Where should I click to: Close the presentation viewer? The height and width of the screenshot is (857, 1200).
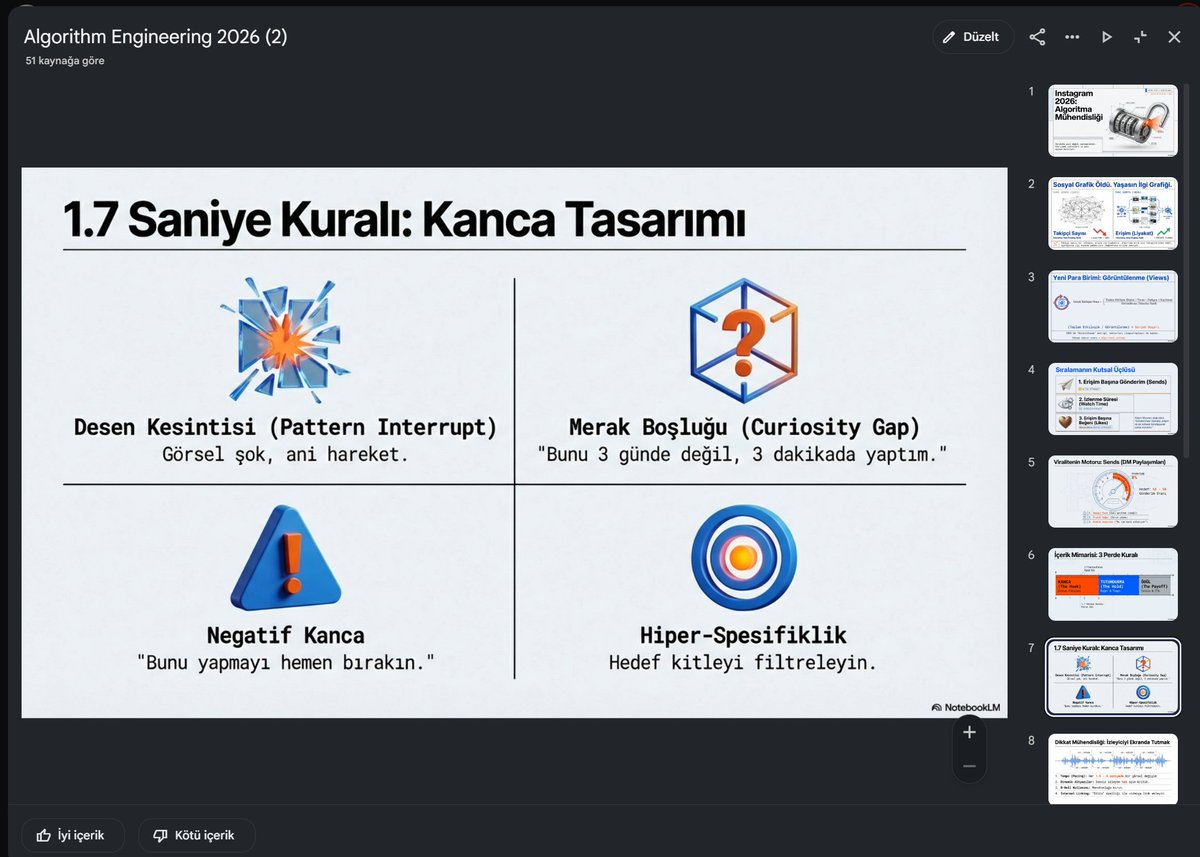1174,37
